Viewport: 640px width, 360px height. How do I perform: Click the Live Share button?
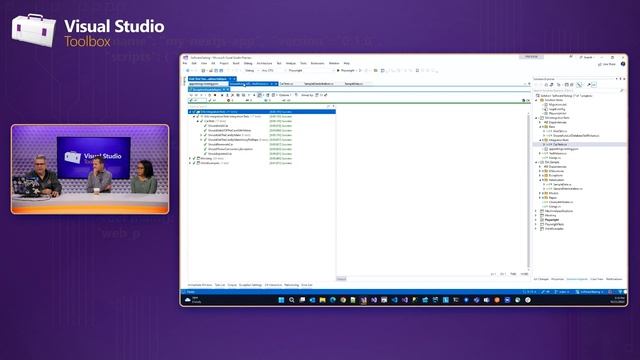(x=607, y=64)
